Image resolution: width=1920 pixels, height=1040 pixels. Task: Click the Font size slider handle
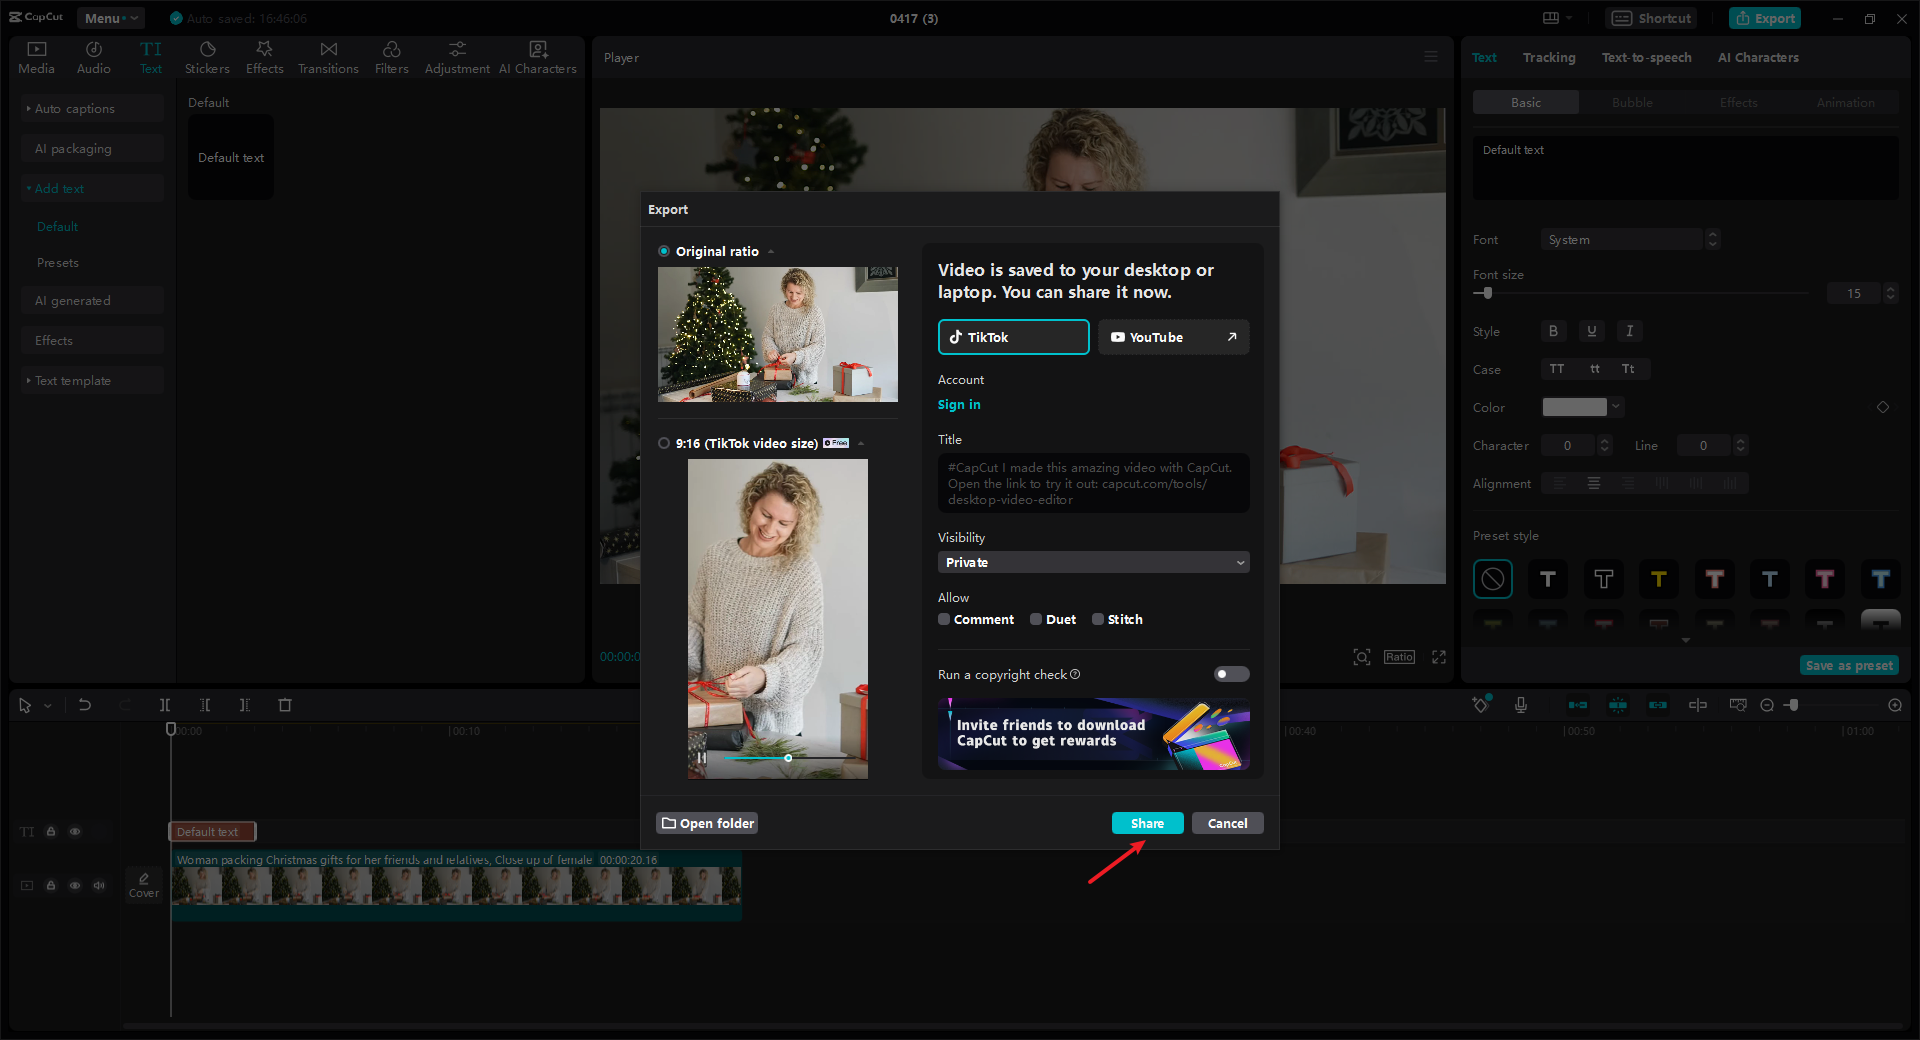[1488, 293]
